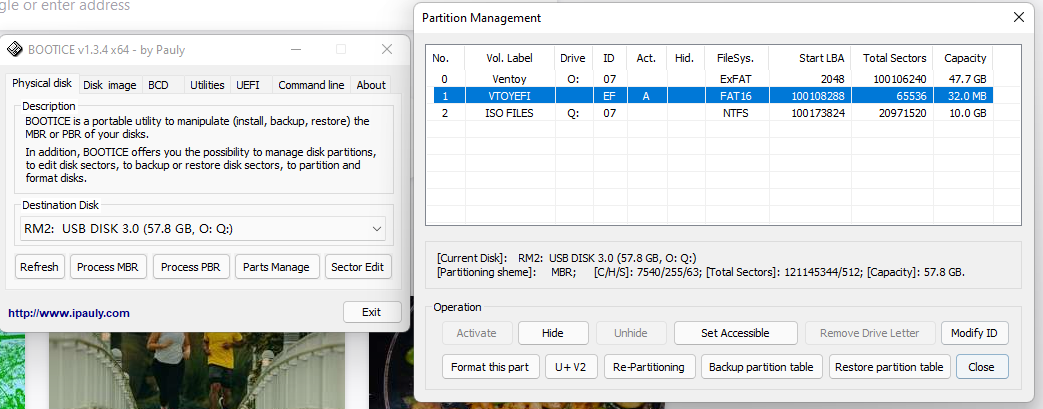The image size is (1043, 409).
Task: Click the Close button in Partition Management
Action: 981,367
